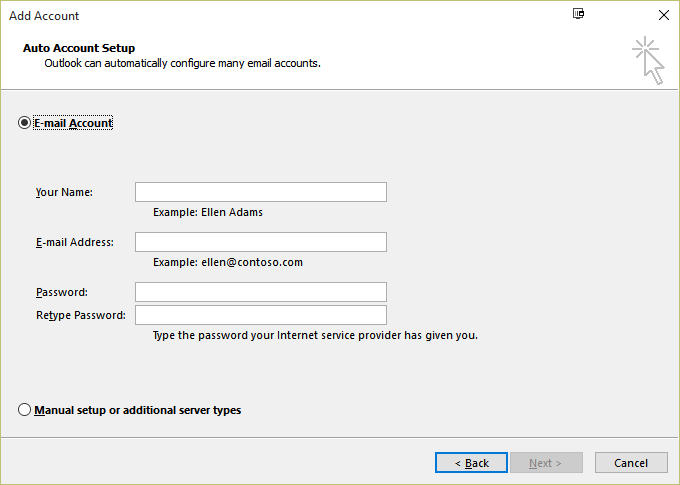Focus the E-mail Address input box
The width and height of the screenshot is (680, 485).
click(x=261, y=242)
